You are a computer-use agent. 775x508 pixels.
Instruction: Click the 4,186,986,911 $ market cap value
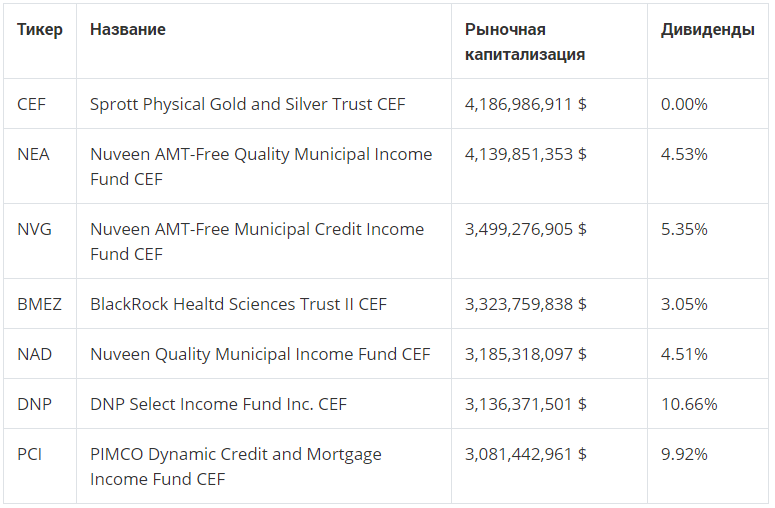coord(525,104)
